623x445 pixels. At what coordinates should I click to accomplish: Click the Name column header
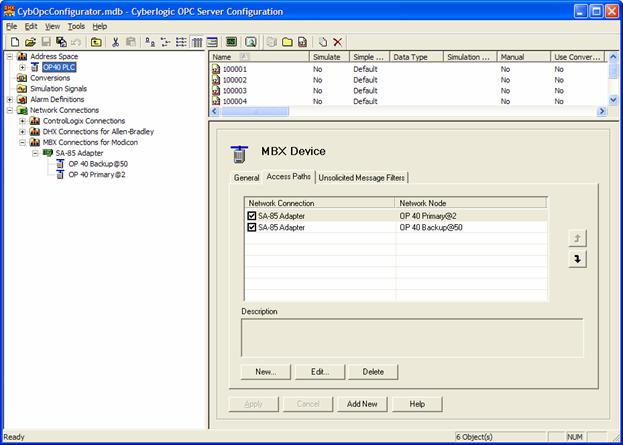pos(225,58)
